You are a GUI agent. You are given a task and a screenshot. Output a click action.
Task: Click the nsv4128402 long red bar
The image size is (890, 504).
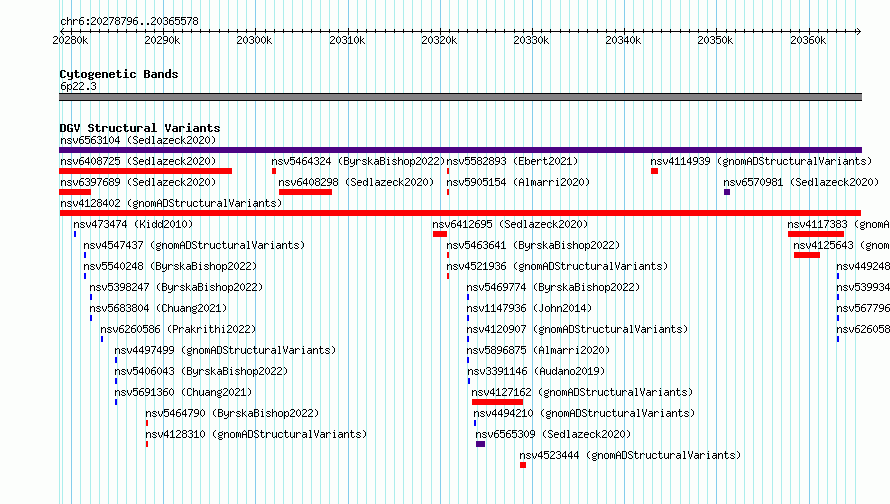(460, 213)
